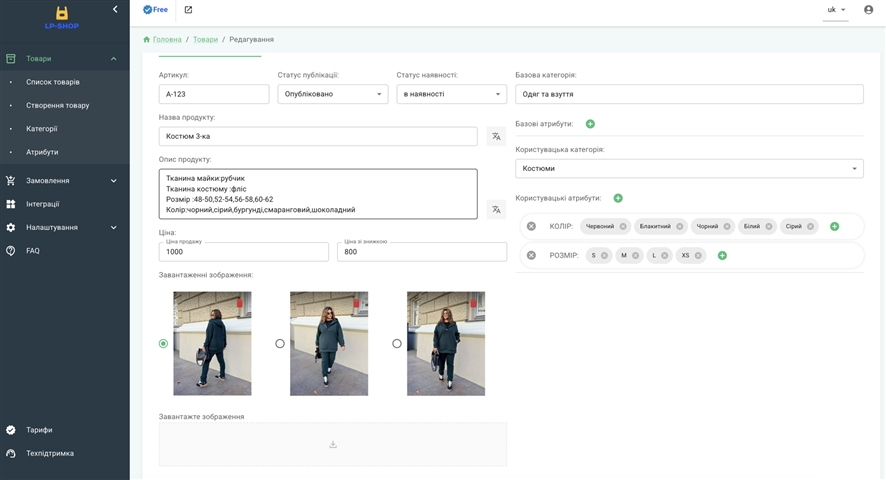Screen dimensions: 886x480
Task: Choose the third image radio button
Action: (397, 344)
